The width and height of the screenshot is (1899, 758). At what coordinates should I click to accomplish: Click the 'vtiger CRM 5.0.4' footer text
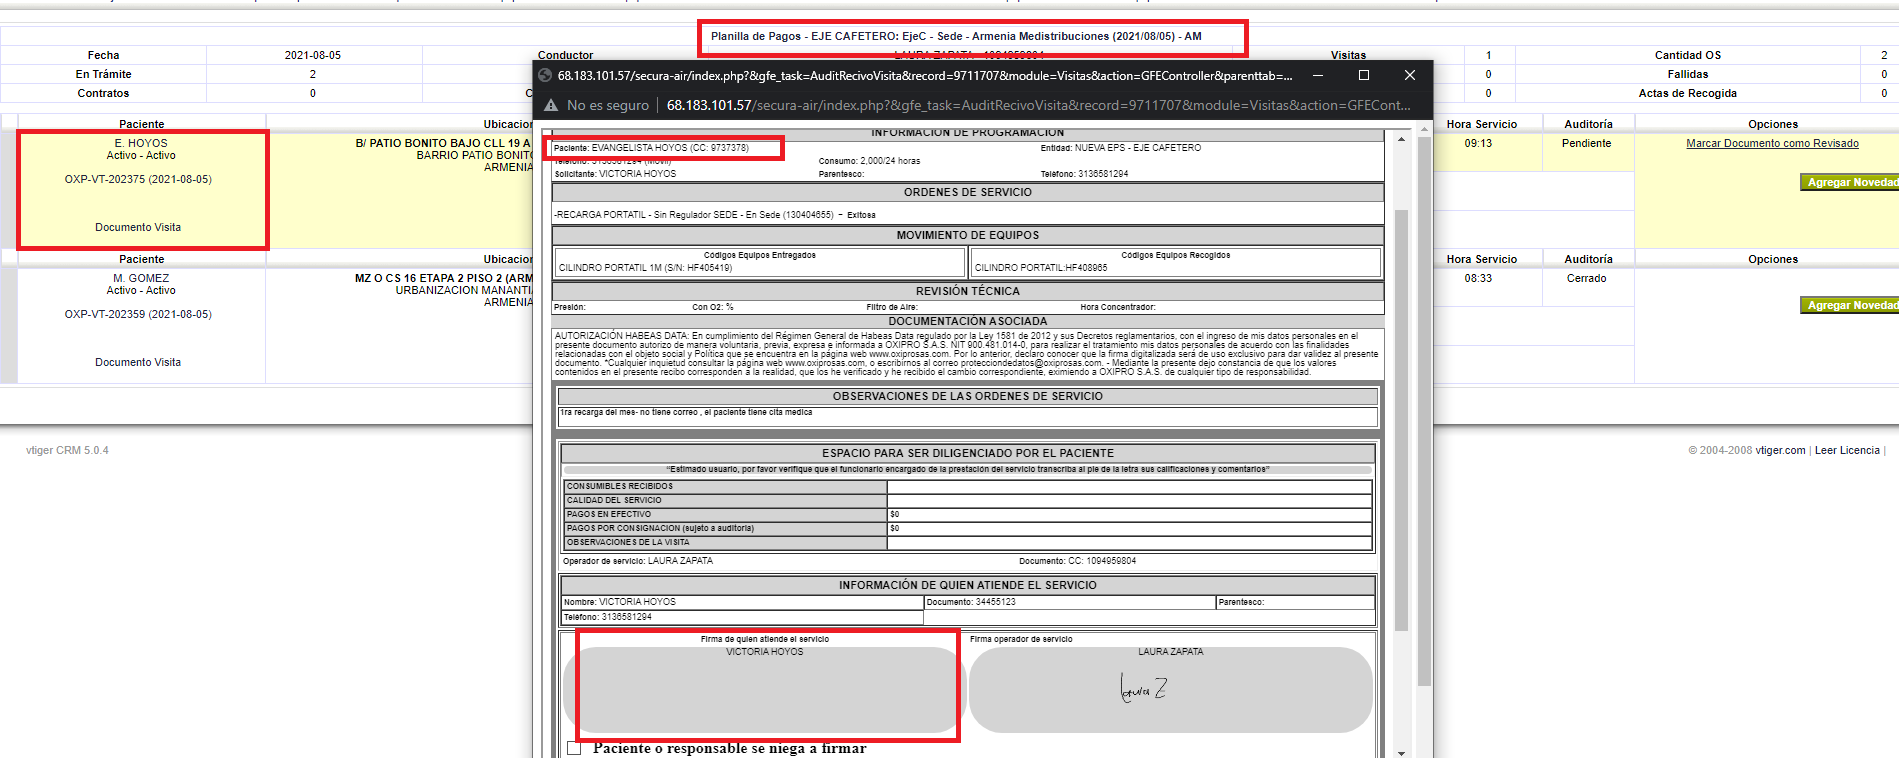67,450
